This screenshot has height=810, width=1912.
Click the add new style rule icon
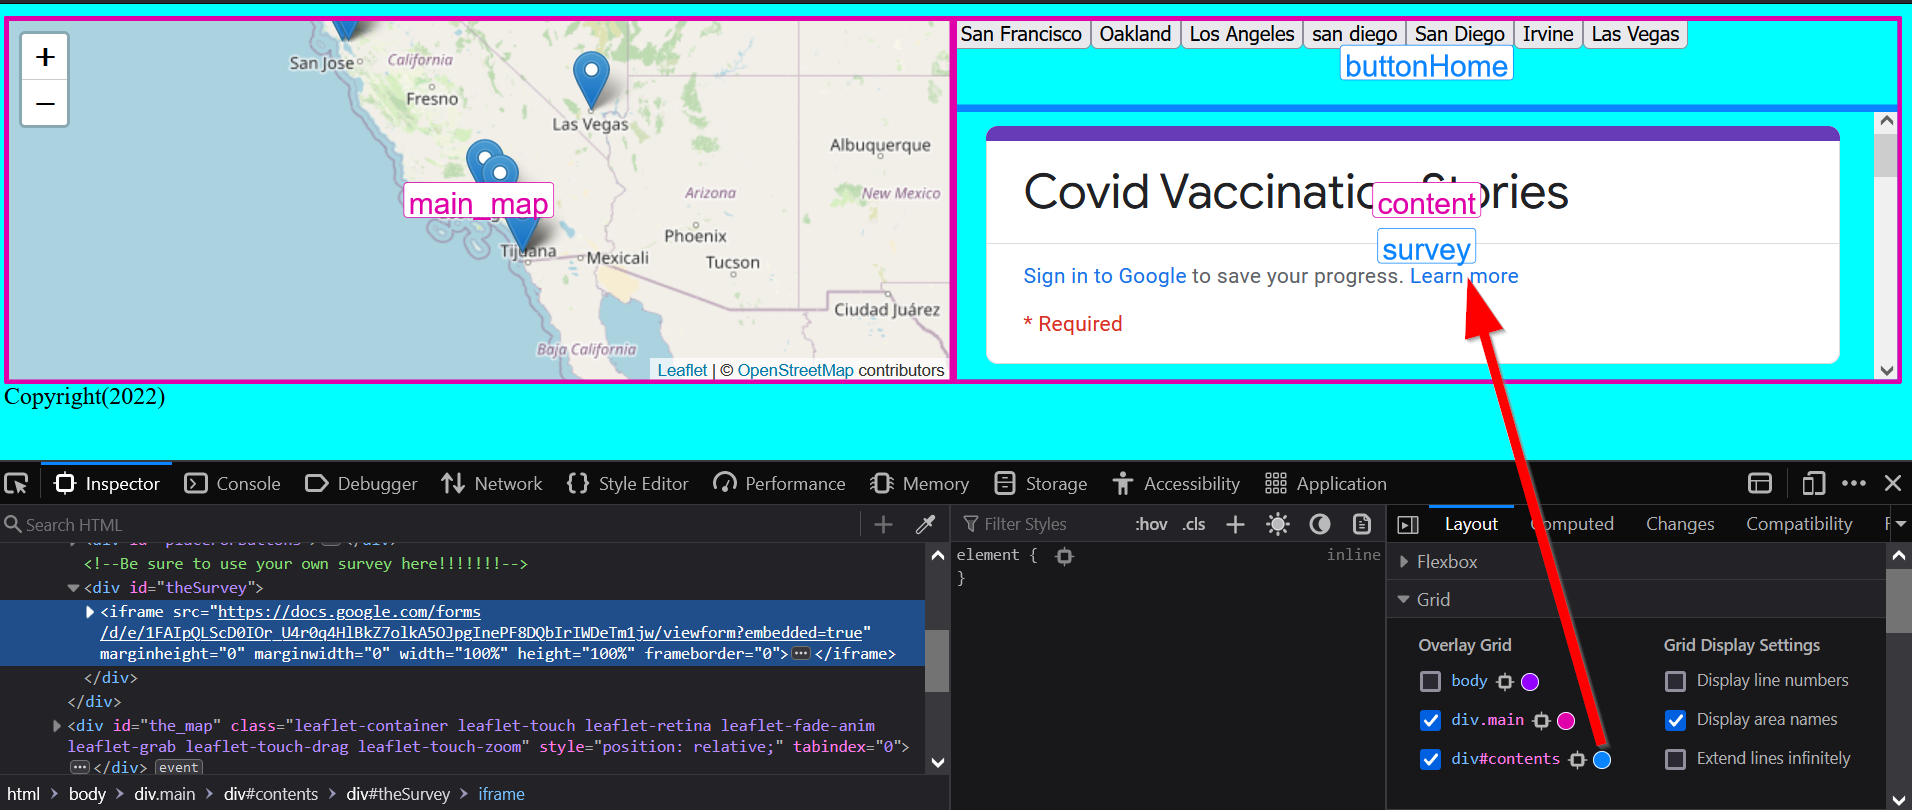1235,524
